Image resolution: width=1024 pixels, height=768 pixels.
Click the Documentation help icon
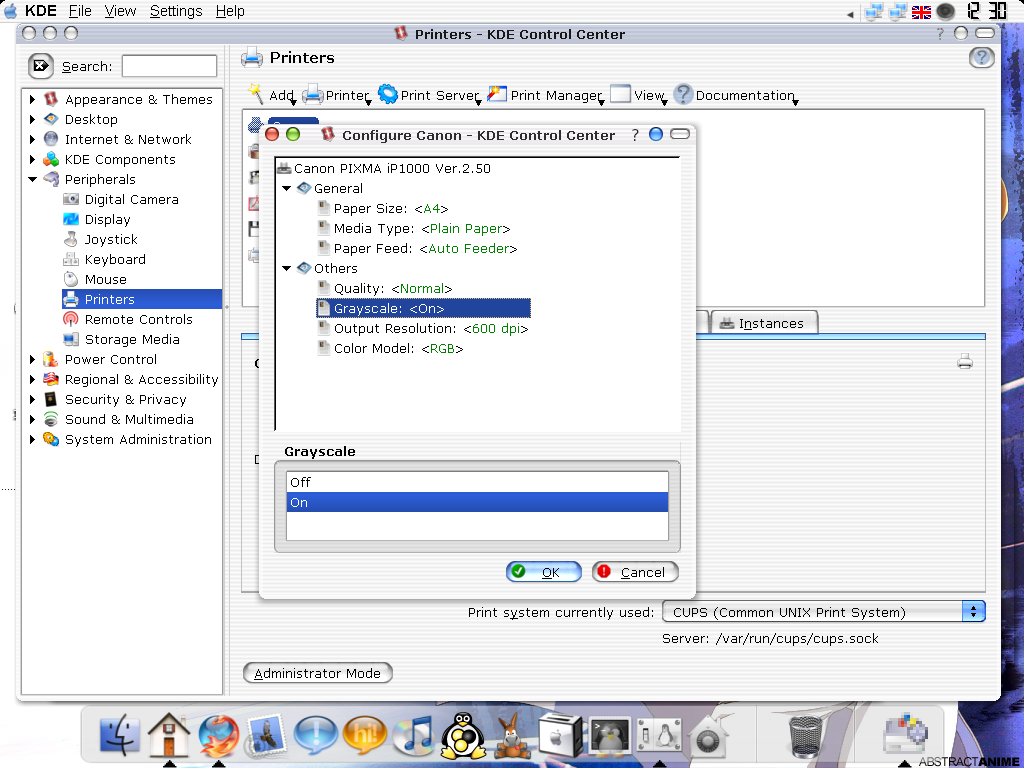tap(683, 95)
